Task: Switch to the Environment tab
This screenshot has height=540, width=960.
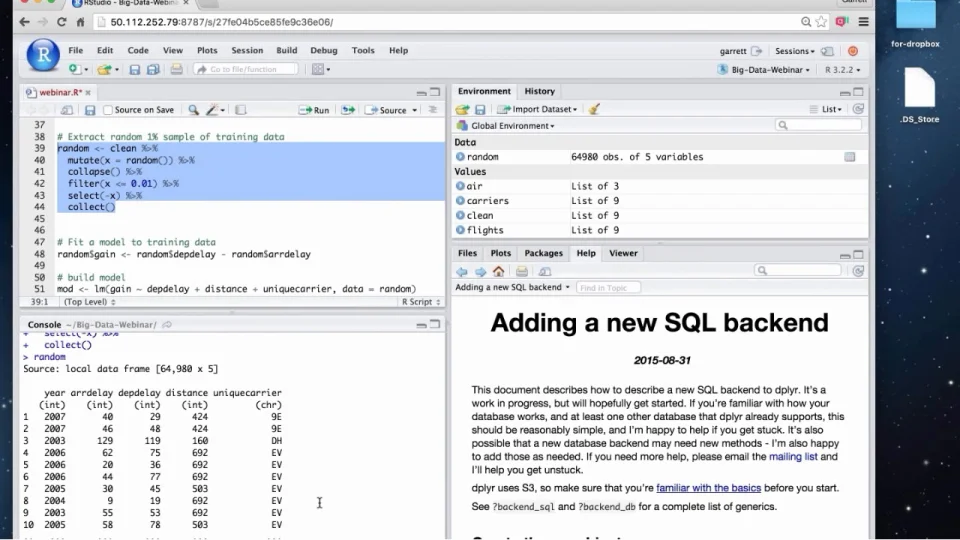Action: tap(484, 91)
